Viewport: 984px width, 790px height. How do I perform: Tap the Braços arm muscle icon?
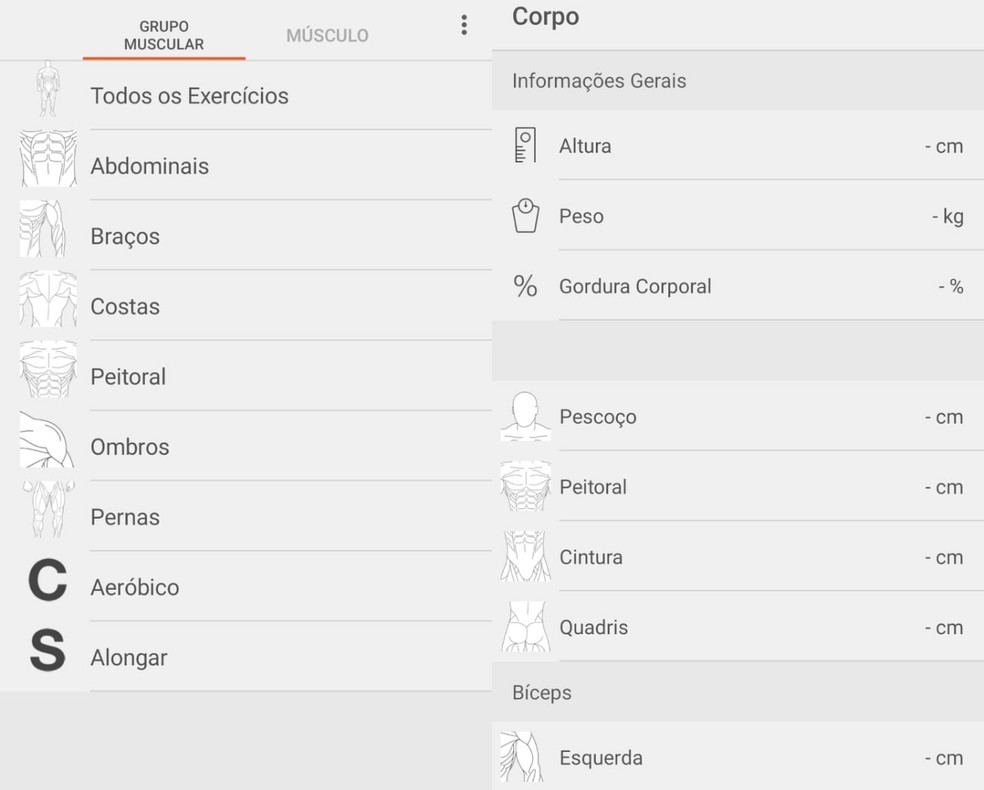tap(44, 230)
